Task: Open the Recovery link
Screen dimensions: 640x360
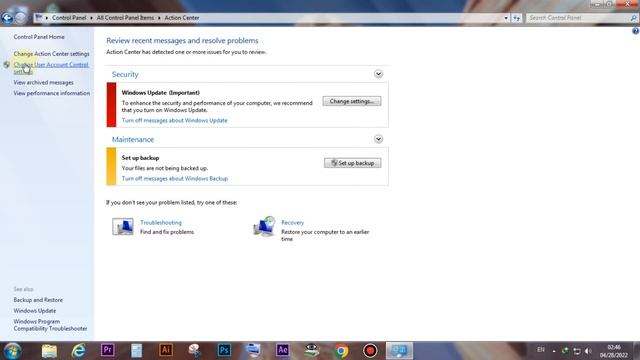Action: pyautogui.click(x=292, y=222)
